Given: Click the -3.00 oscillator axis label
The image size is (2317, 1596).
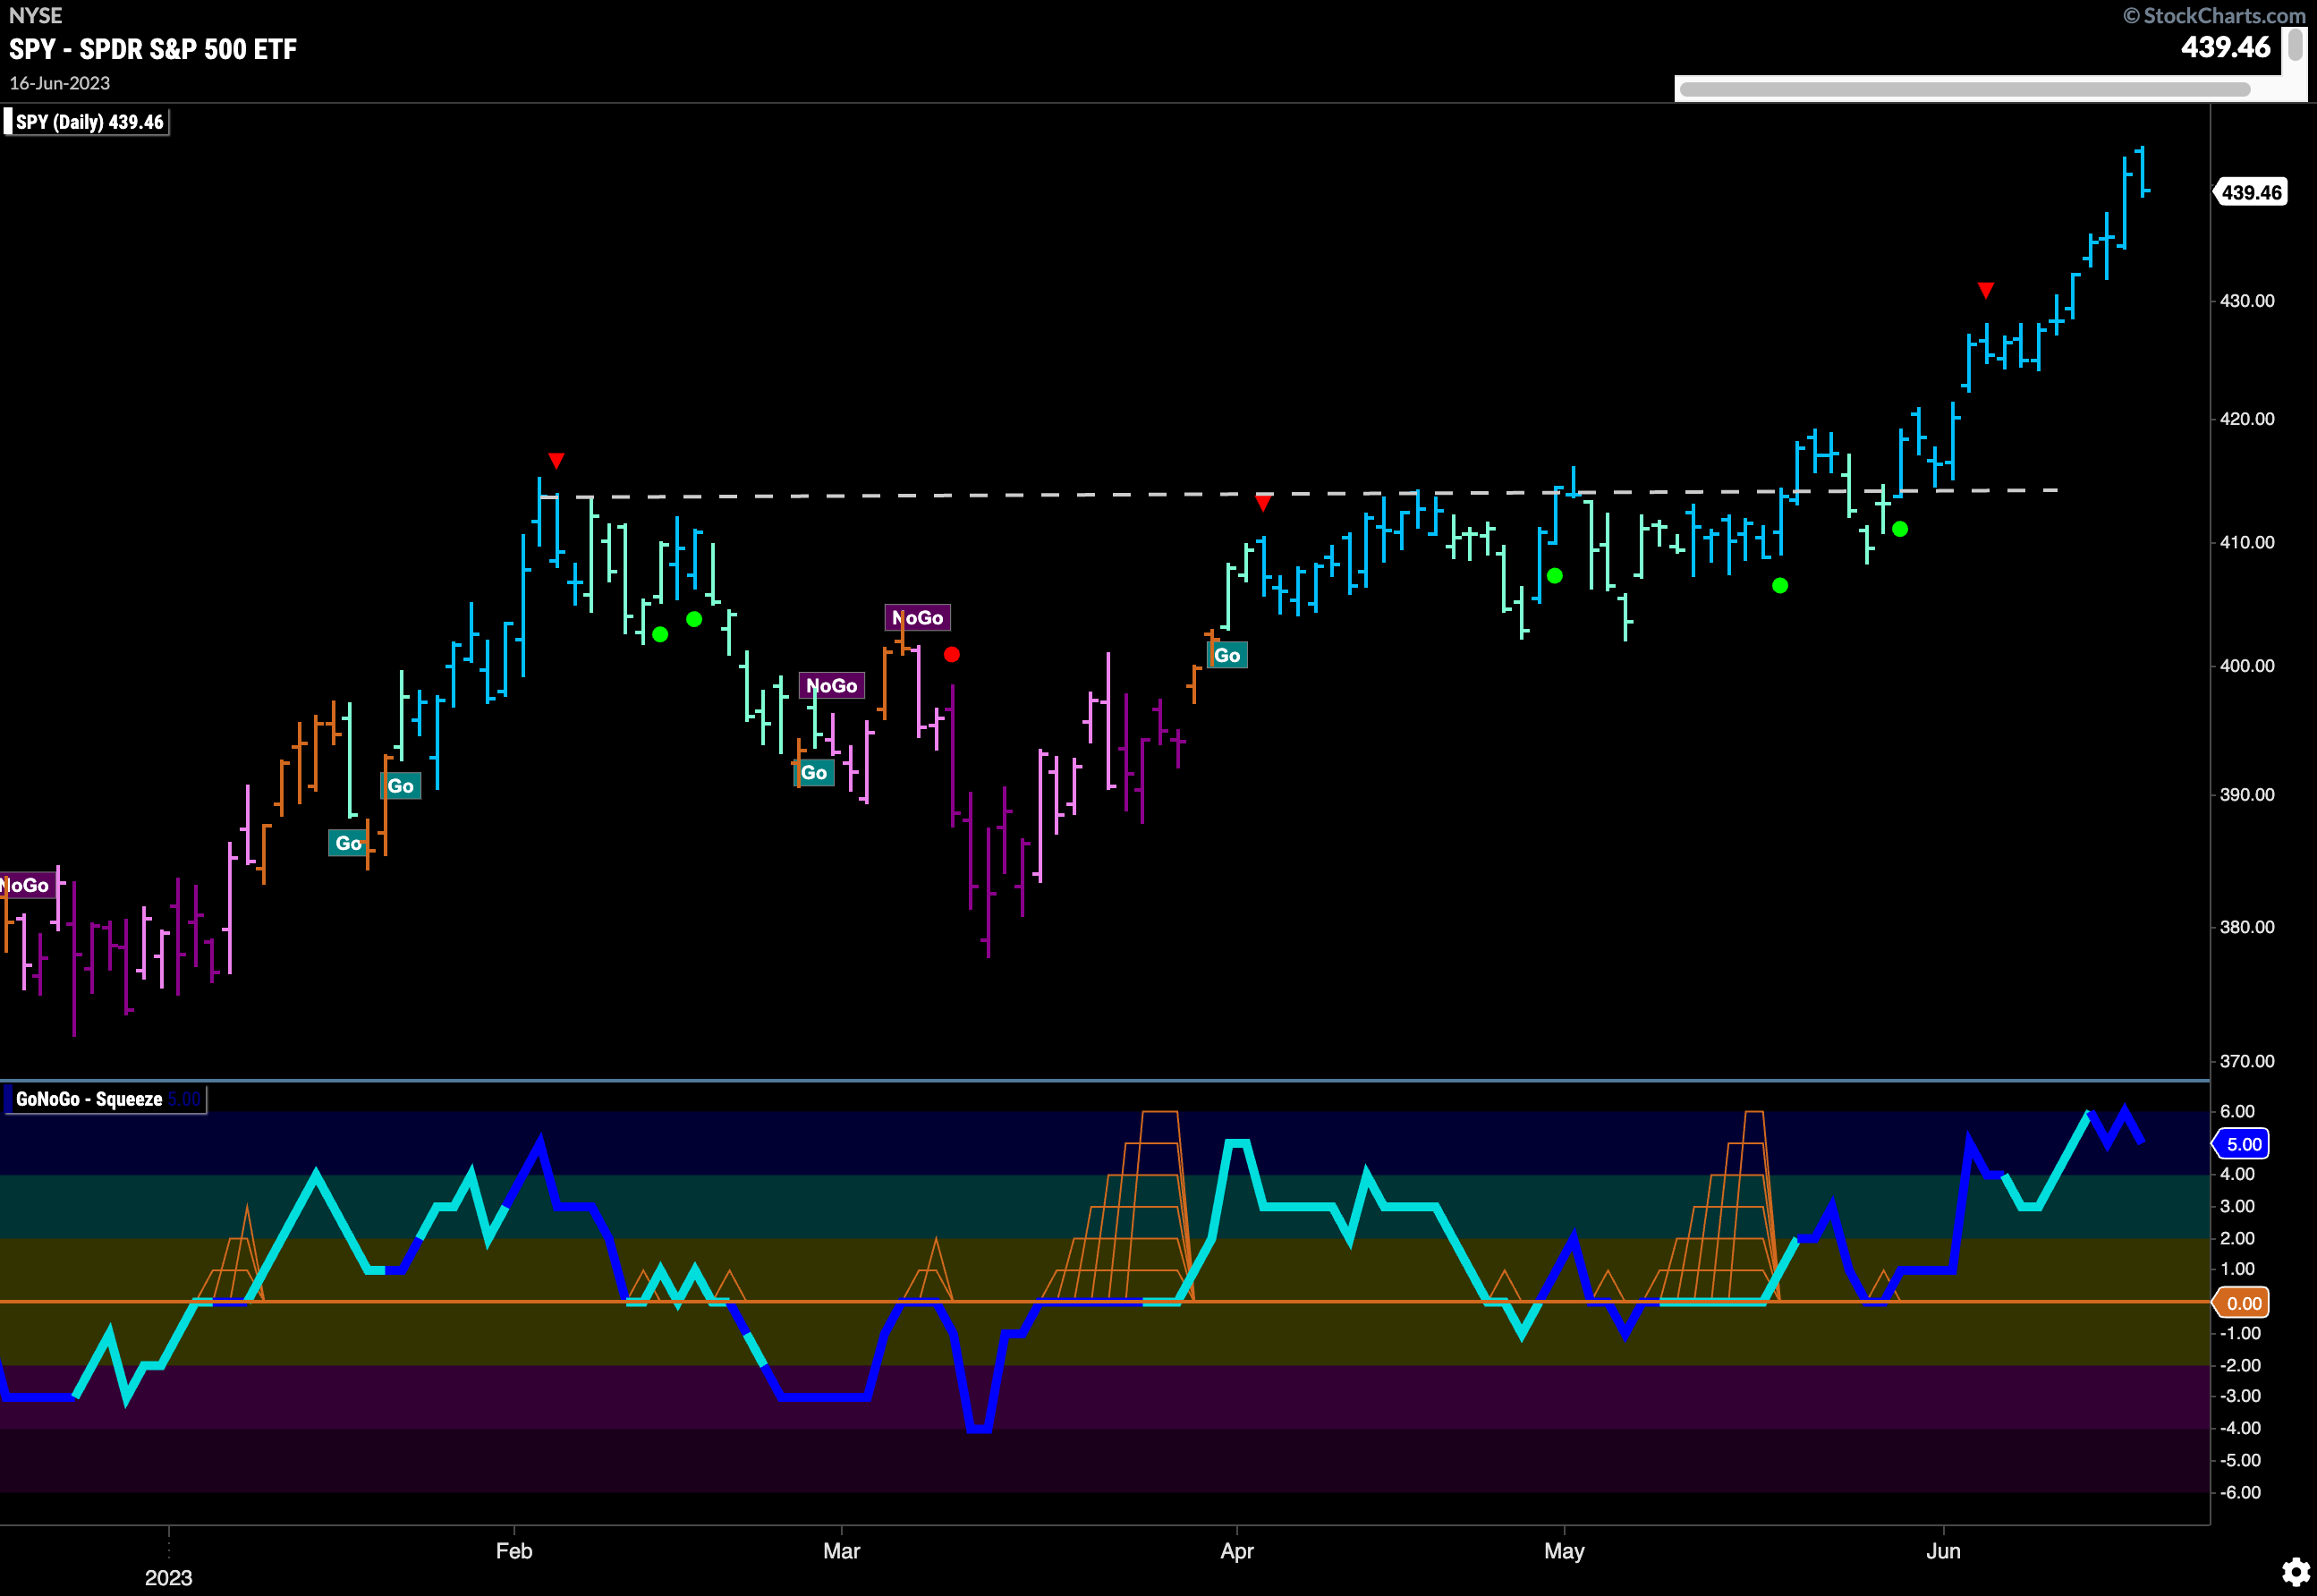Looking at the screenshot, I should [2240, 1396].
